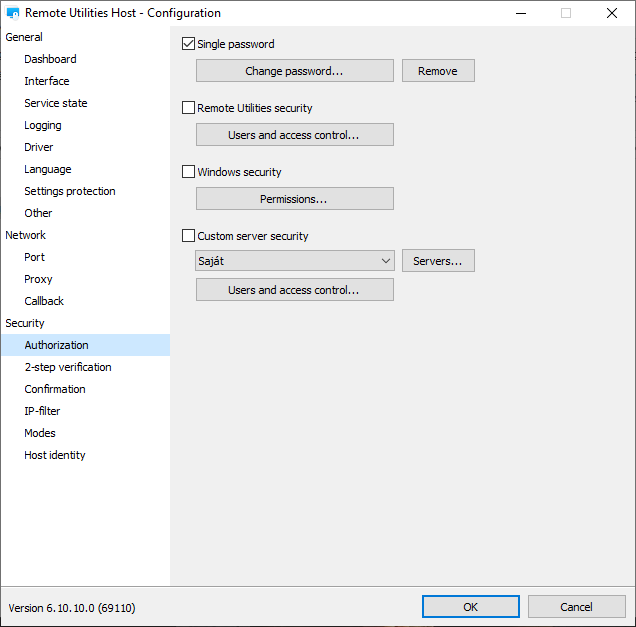Screen dimensions: 636x627
Task: Select the Proxy network settings
Action: [x=38, y=279]
